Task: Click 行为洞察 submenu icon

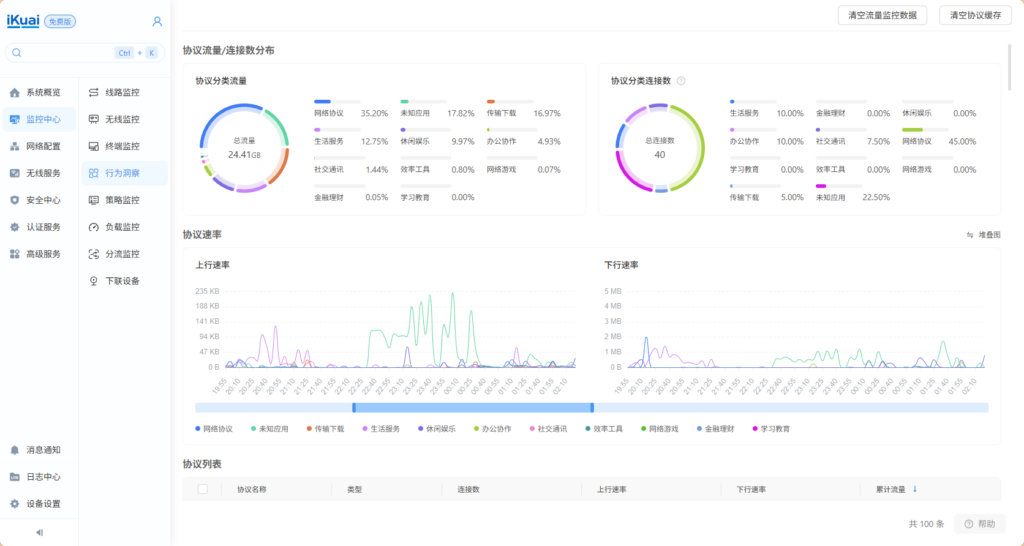Action: tap(93, 173)
